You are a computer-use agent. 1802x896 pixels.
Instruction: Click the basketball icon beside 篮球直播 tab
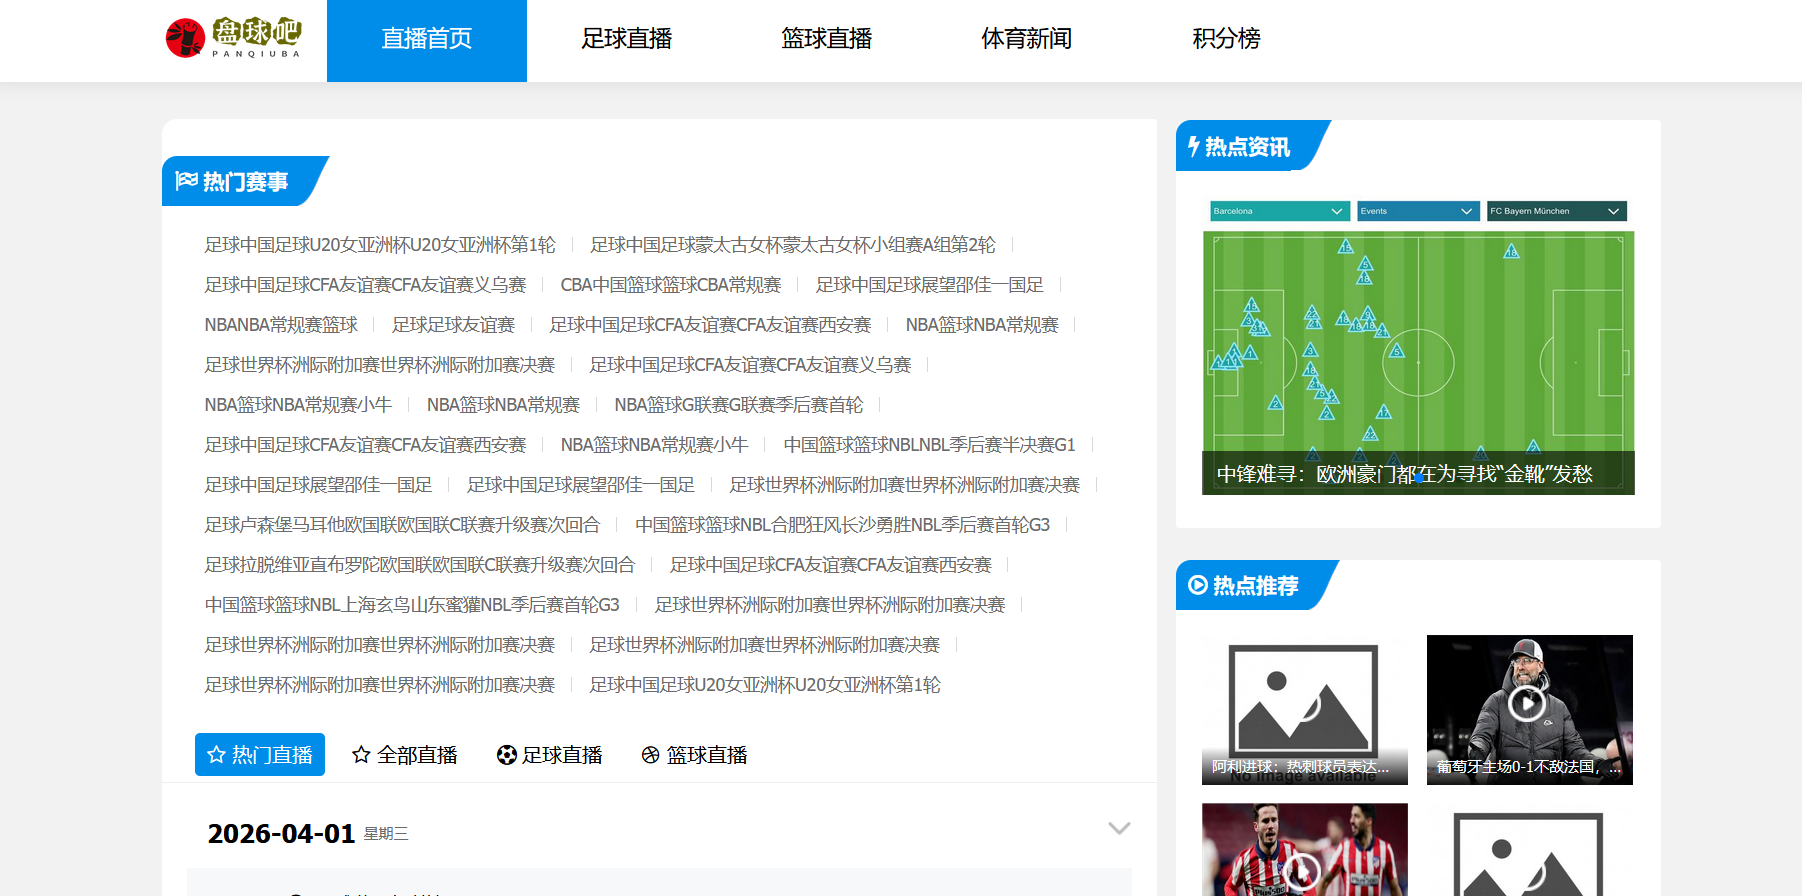(651, 755)
